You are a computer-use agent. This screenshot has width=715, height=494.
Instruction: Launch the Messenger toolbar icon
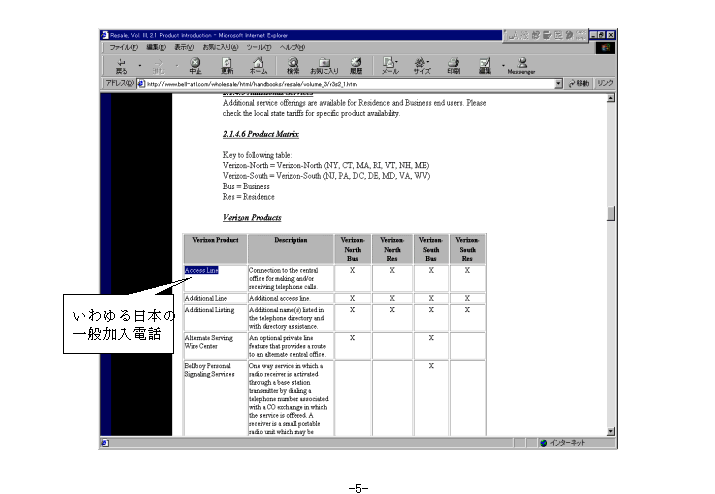point(521,66)
